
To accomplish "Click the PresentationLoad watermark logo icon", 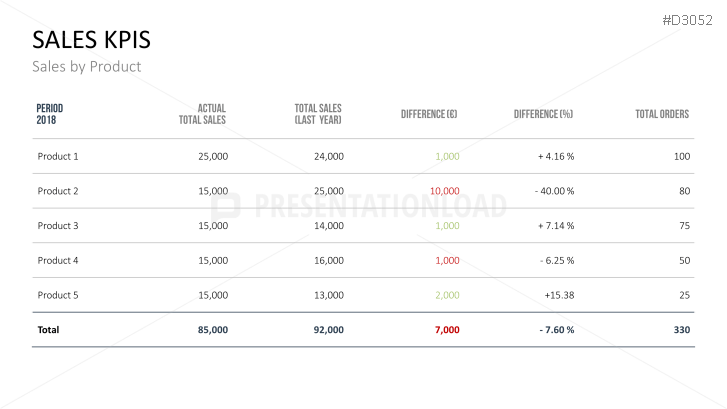I will click(x=228, y=206).
